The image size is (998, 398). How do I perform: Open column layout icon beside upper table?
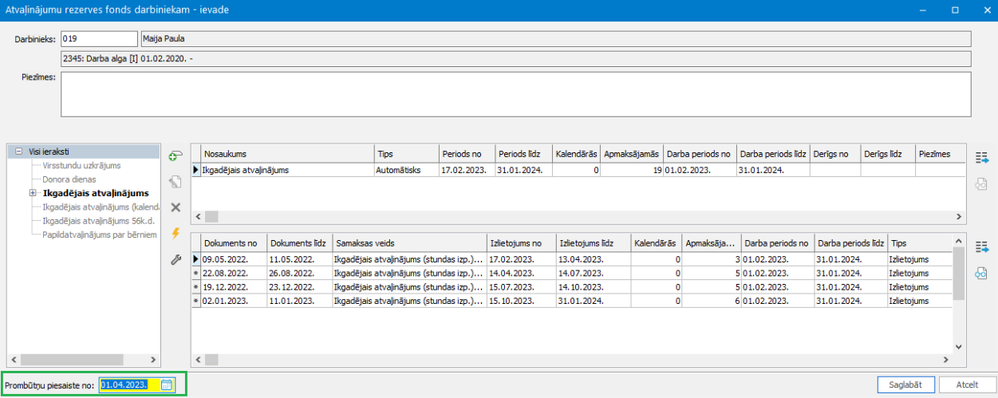(981, 157)
